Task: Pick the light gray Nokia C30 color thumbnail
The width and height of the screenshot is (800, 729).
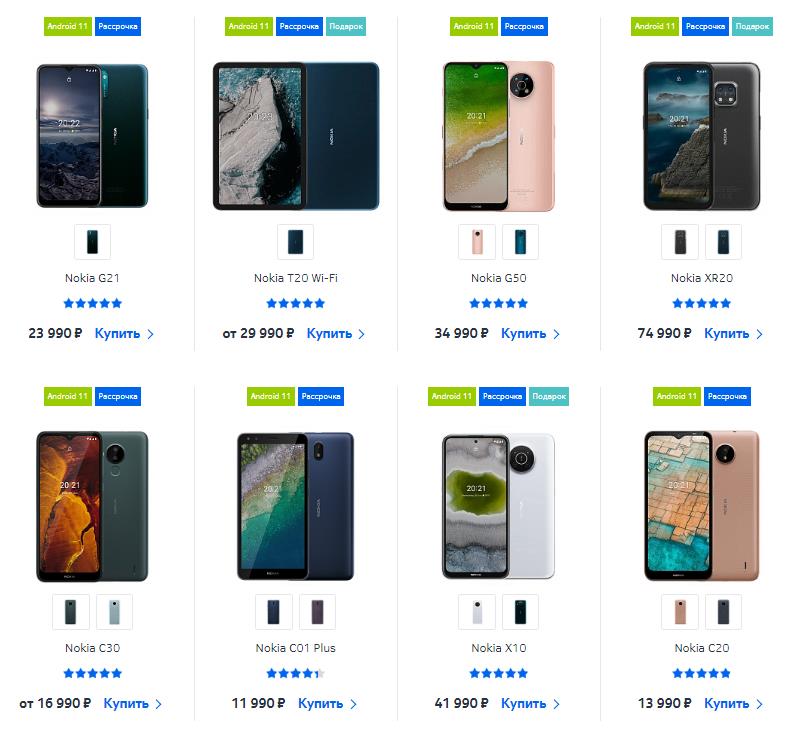Action: [x=114, y=612]
